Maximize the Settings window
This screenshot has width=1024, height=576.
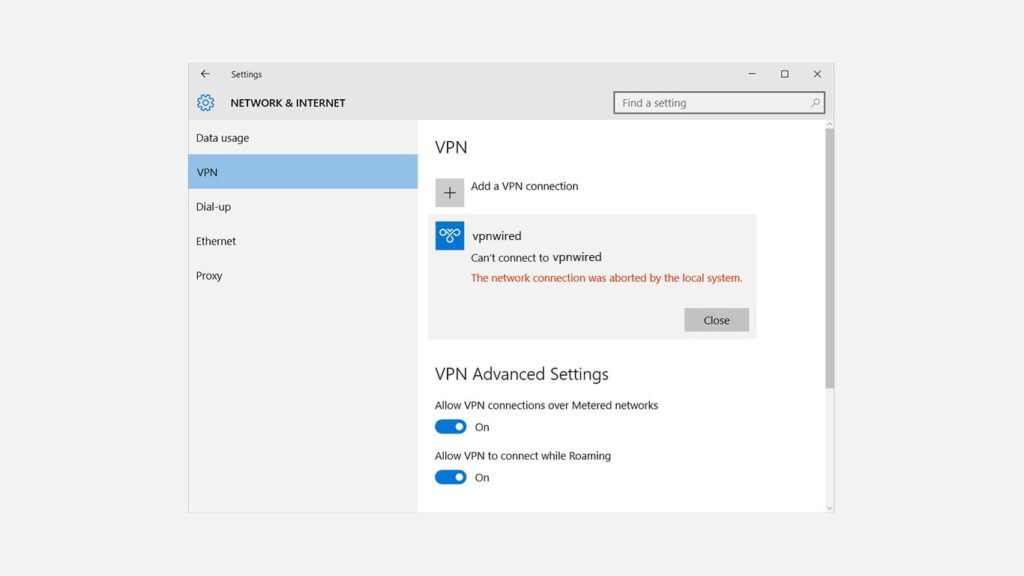[x=784, y=74]
